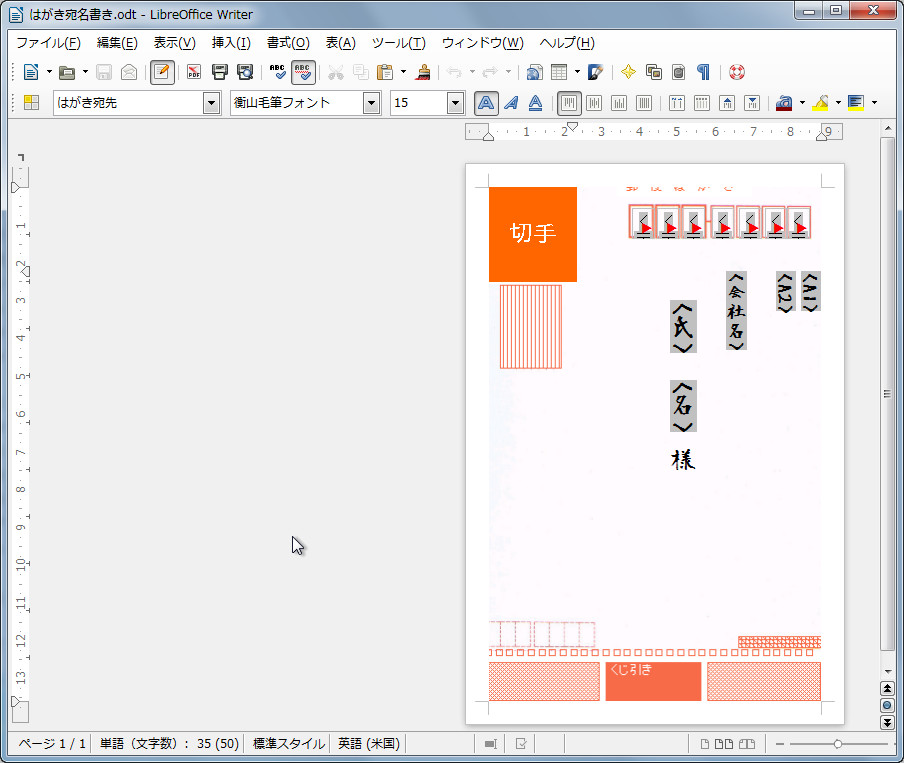Open the ウィンドウ(W) menu
The height and width of the screenshot is (763, 904).
coord(483,43)
